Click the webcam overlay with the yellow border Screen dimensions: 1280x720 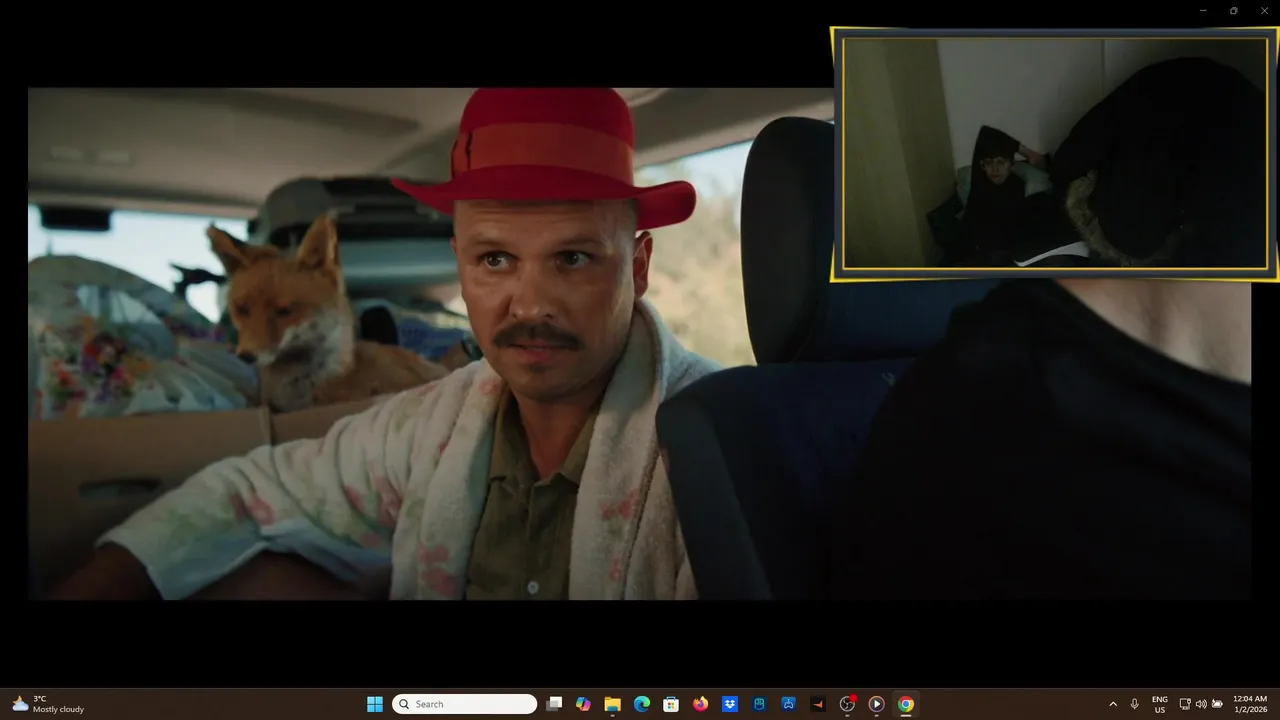tap(1055, 153)
